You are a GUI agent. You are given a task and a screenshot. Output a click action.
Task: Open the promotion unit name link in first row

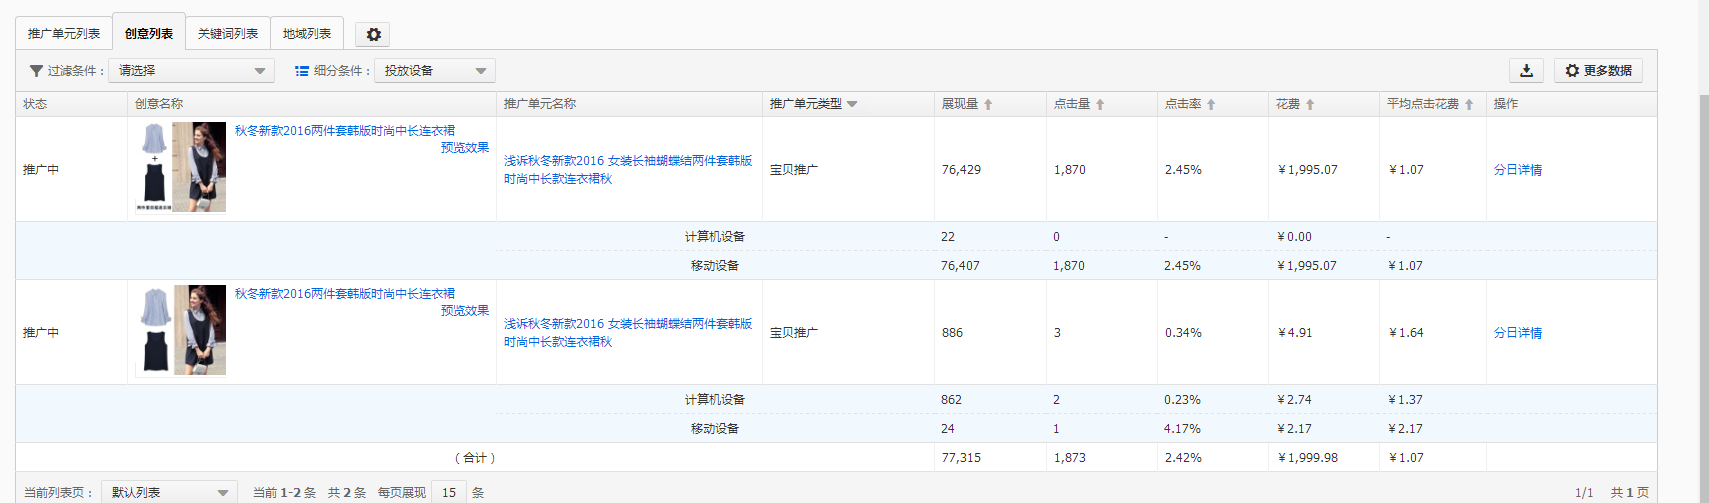click(628, 170)
